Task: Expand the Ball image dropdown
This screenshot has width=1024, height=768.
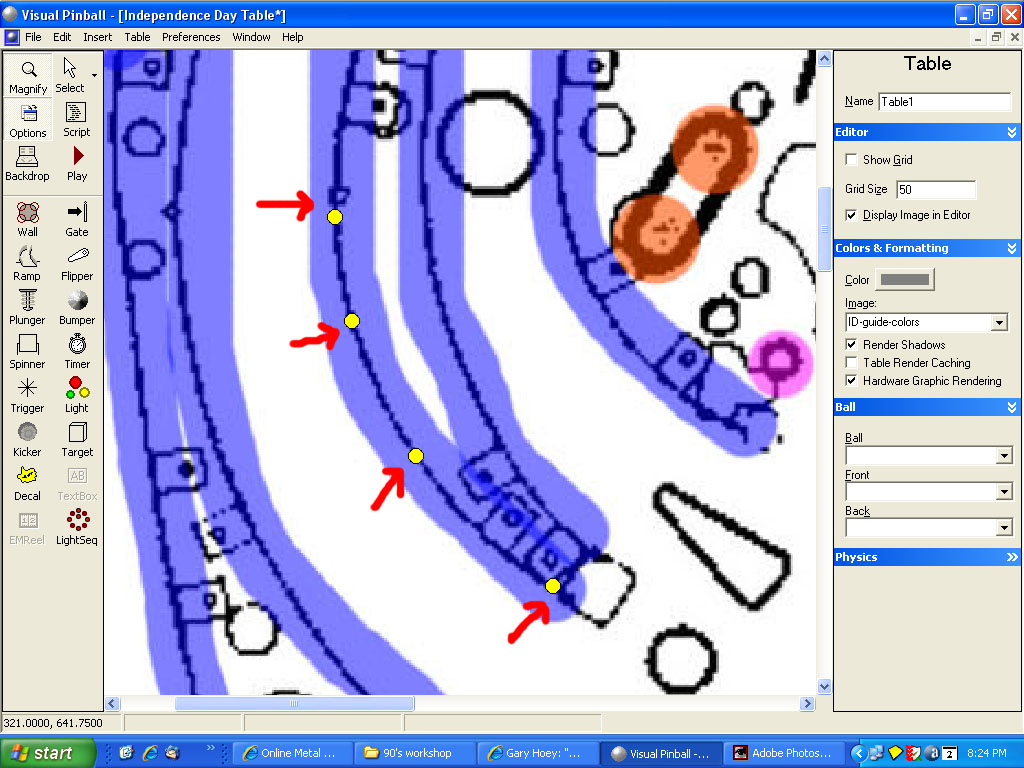Action: (1004, 456)
